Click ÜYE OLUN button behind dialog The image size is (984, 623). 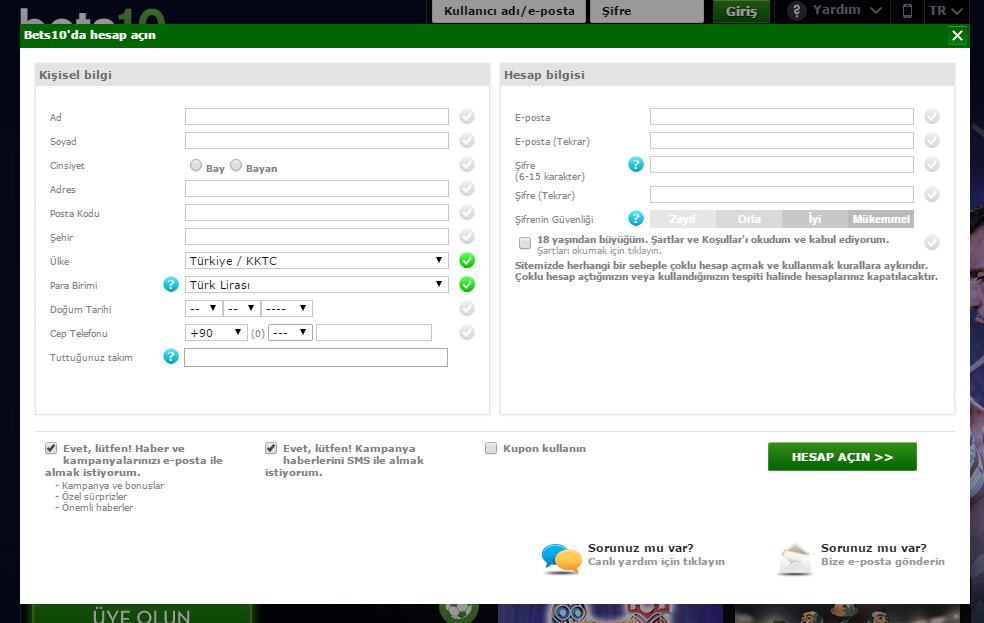click(141, 614)
